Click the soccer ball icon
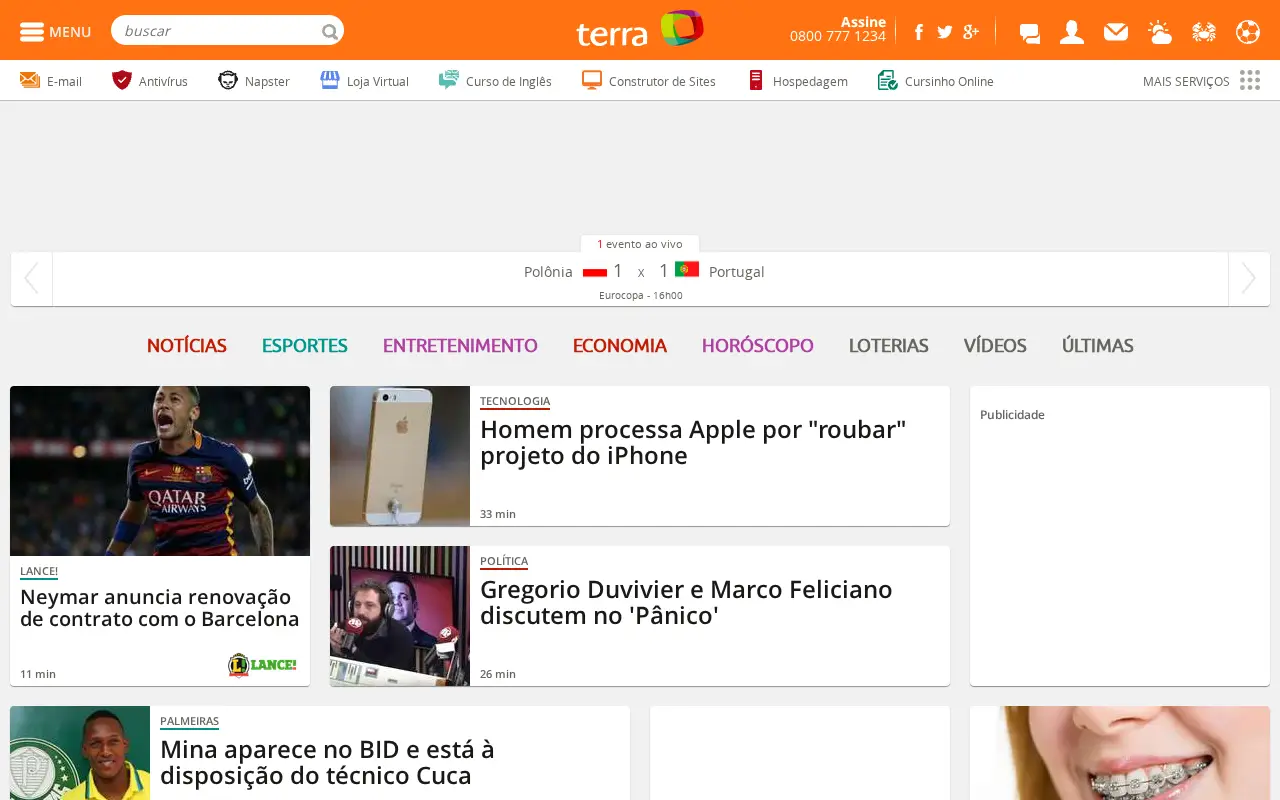The image size is (1280, 800). tap(1248, 32)
